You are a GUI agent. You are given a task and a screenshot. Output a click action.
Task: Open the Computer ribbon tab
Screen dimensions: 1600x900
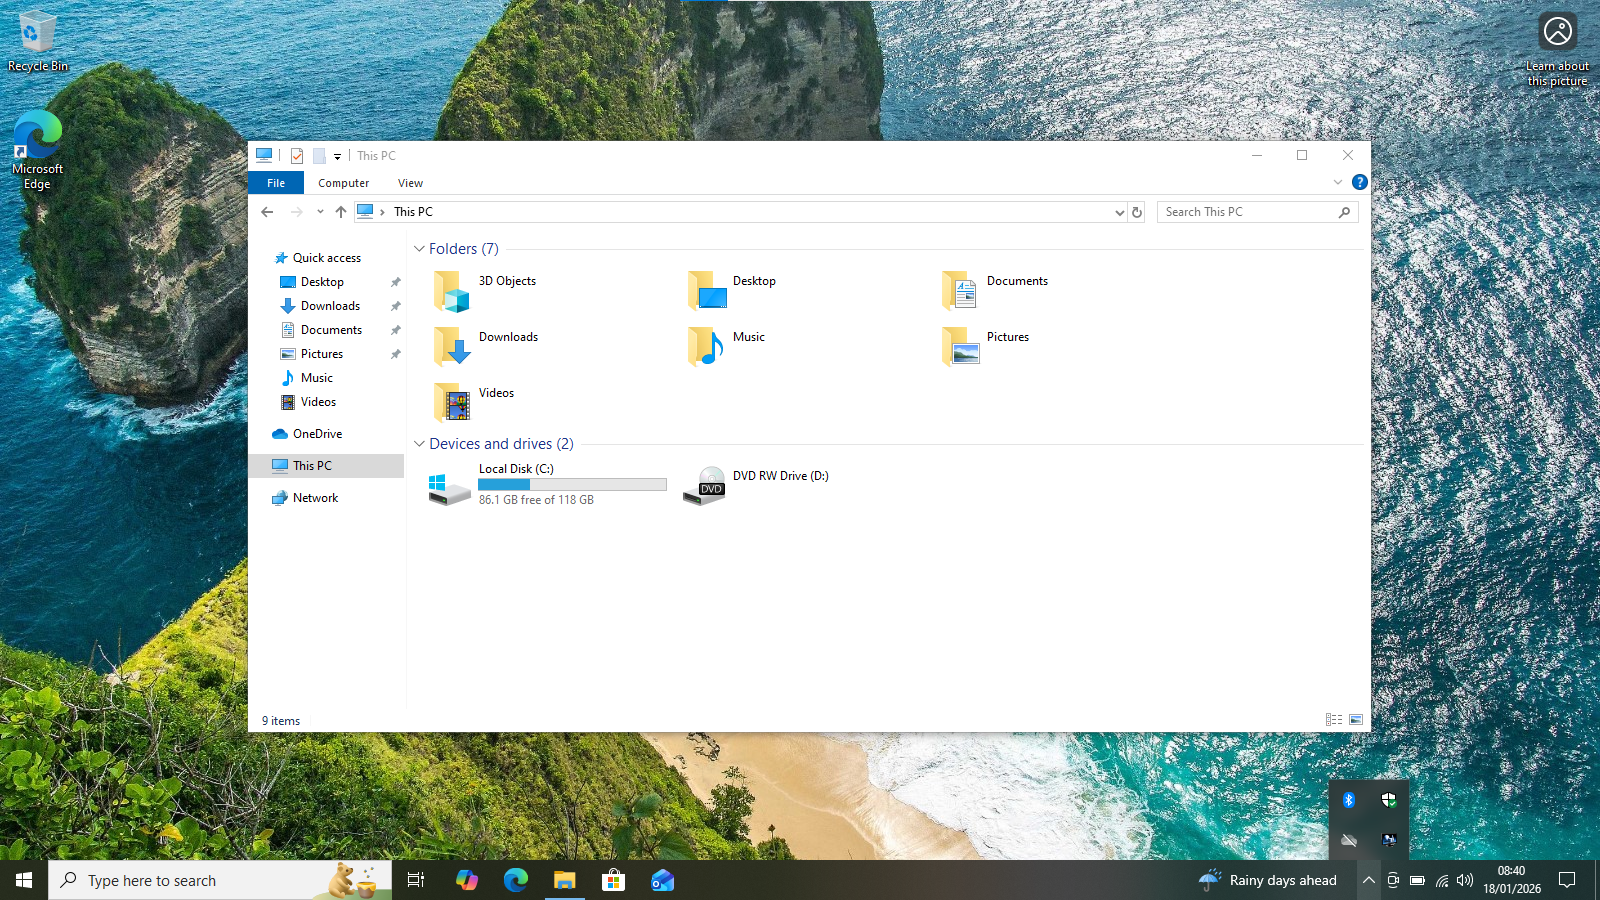pyautogui.click(x=343, y=183)
